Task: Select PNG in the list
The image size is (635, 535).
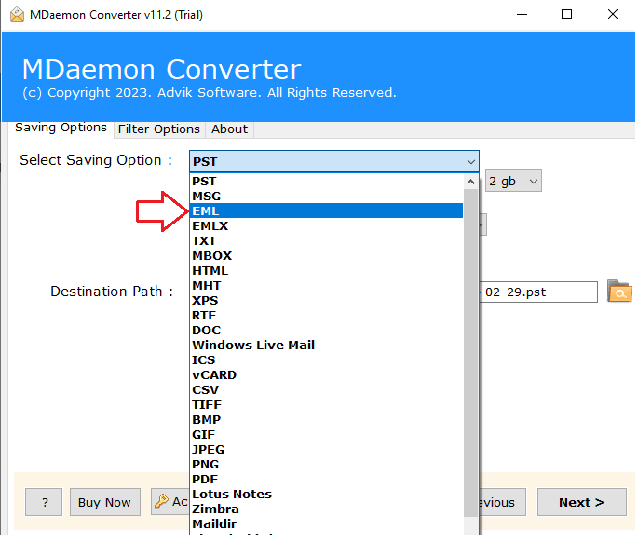Action: (x=326, y=464)
